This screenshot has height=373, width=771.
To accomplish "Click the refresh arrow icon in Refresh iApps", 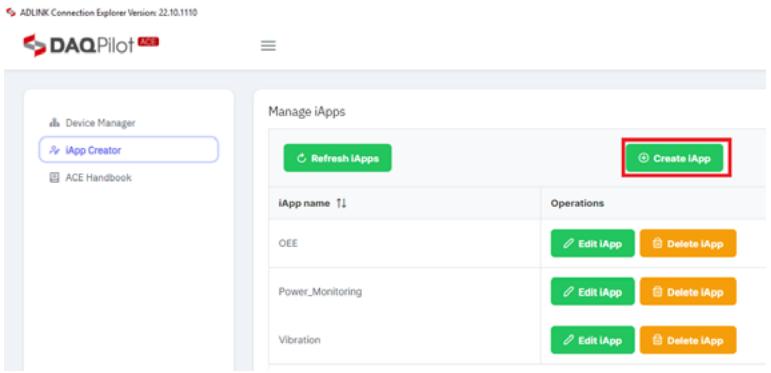I will pyautogui.click(x=302, y=158).
